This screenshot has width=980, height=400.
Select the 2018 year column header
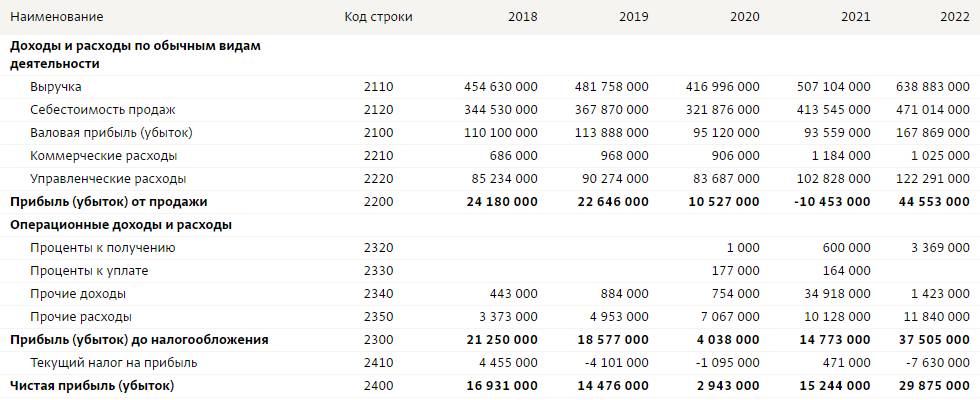point(522,17)
